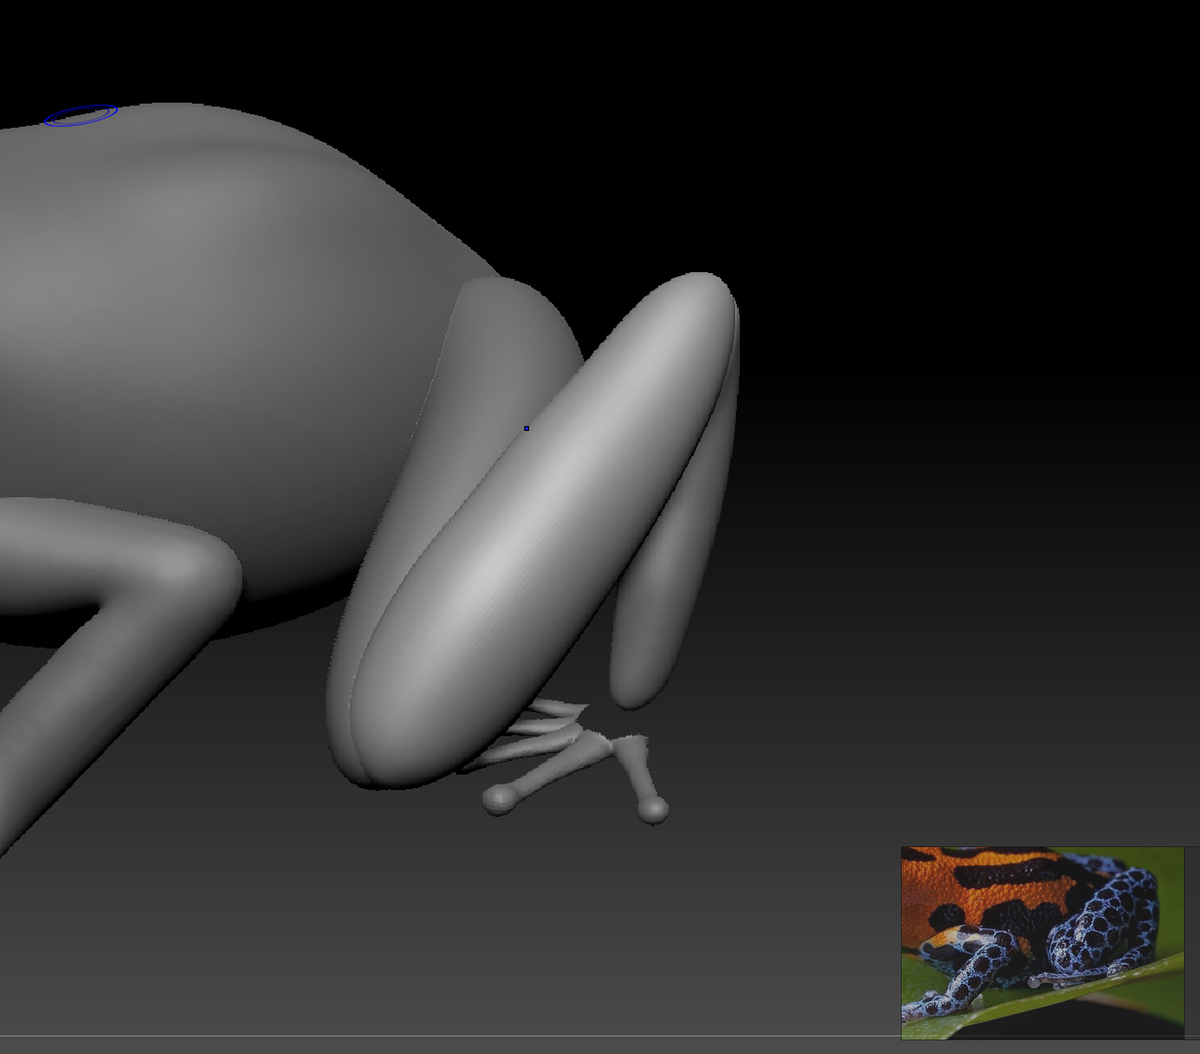Open the poison dart frog reference image
The height and width of the screenshot is (1054, 1200).
pos(1042,943)
